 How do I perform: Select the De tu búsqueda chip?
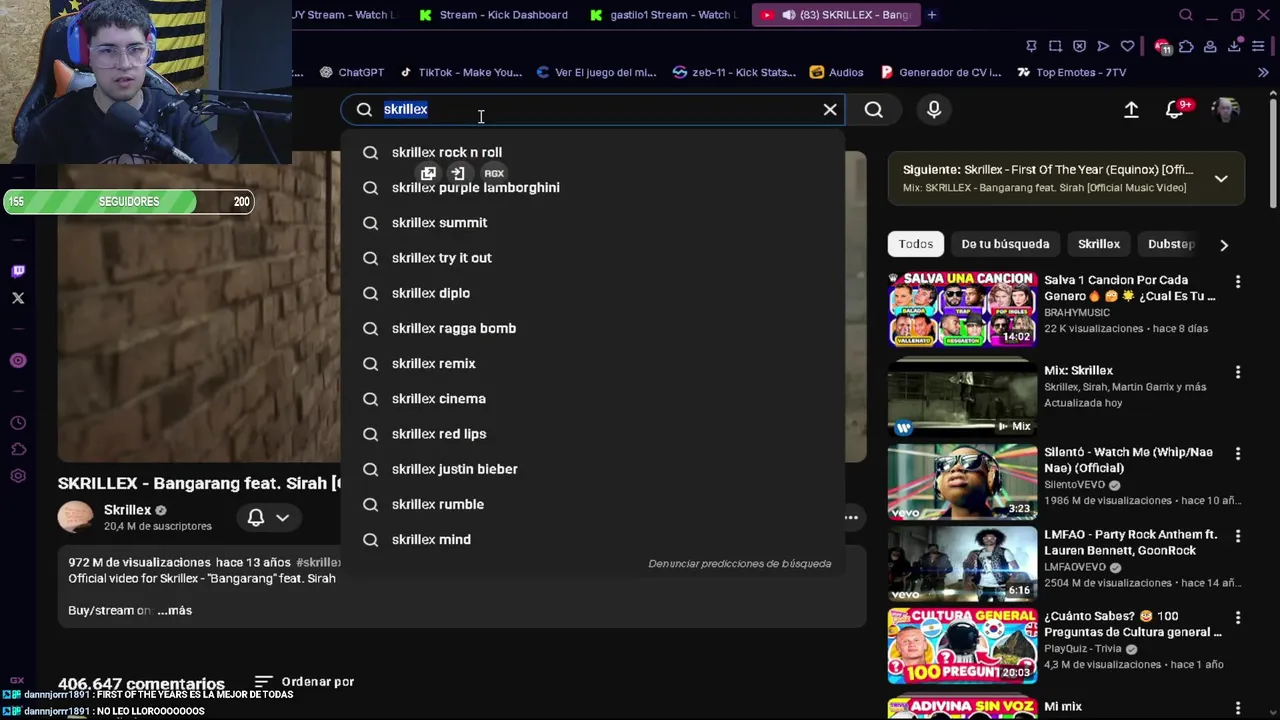coord(1005,244)
